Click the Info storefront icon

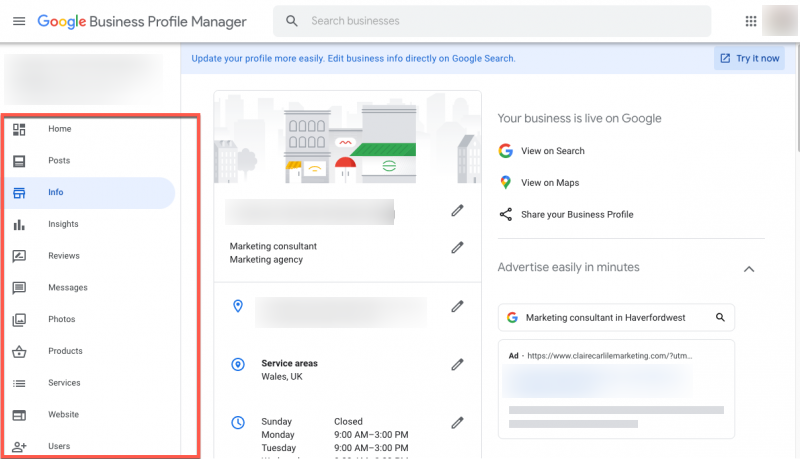tap(19, 193)
